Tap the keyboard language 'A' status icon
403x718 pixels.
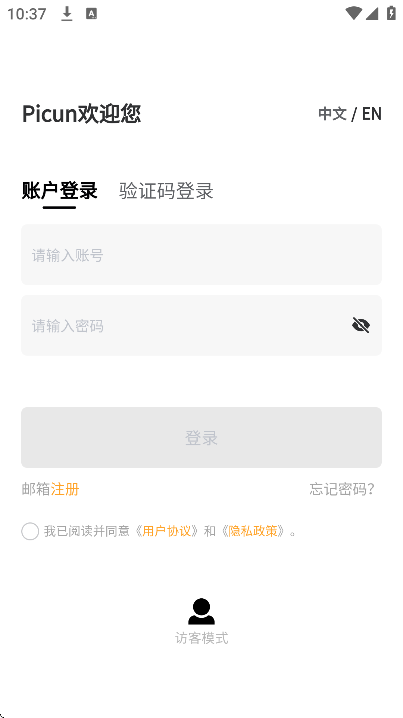click(x=91, y=14)
